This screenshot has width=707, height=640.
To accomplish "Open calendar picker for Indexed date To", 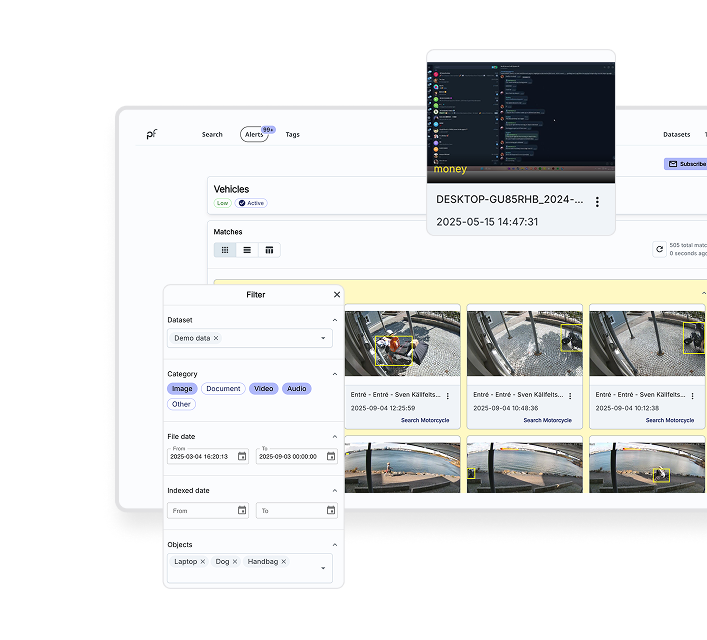I will point(330,510).
